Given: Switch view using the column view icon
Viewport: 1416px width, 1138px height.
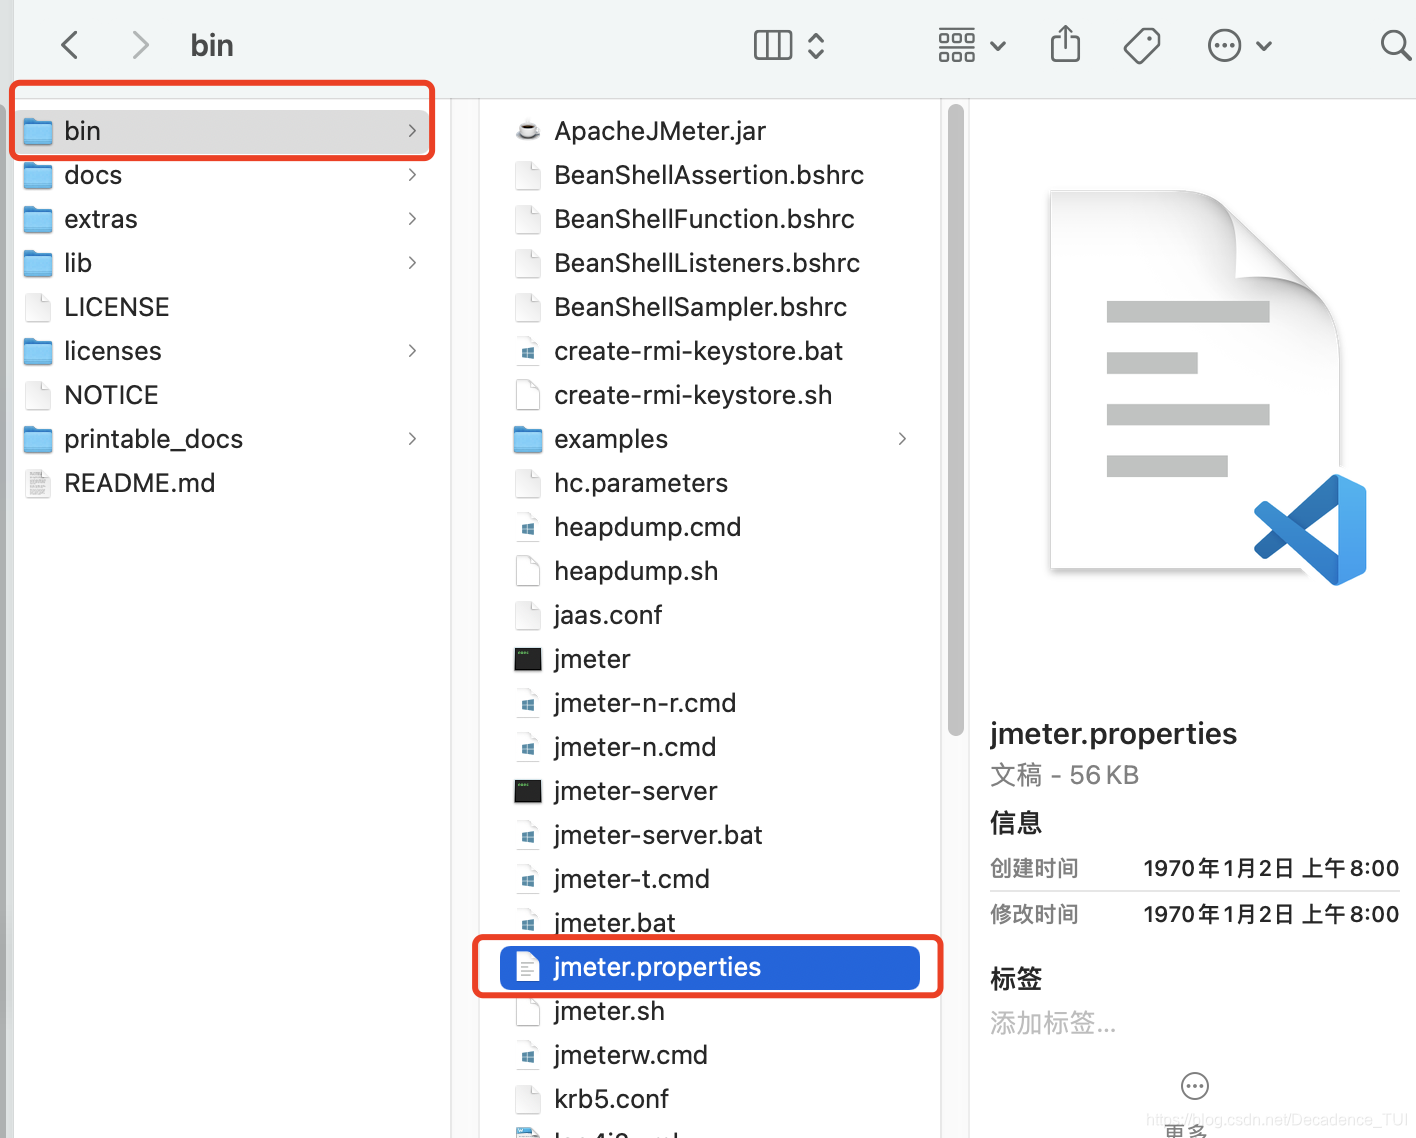Looking at the screenshot, I should click(772, 45).
